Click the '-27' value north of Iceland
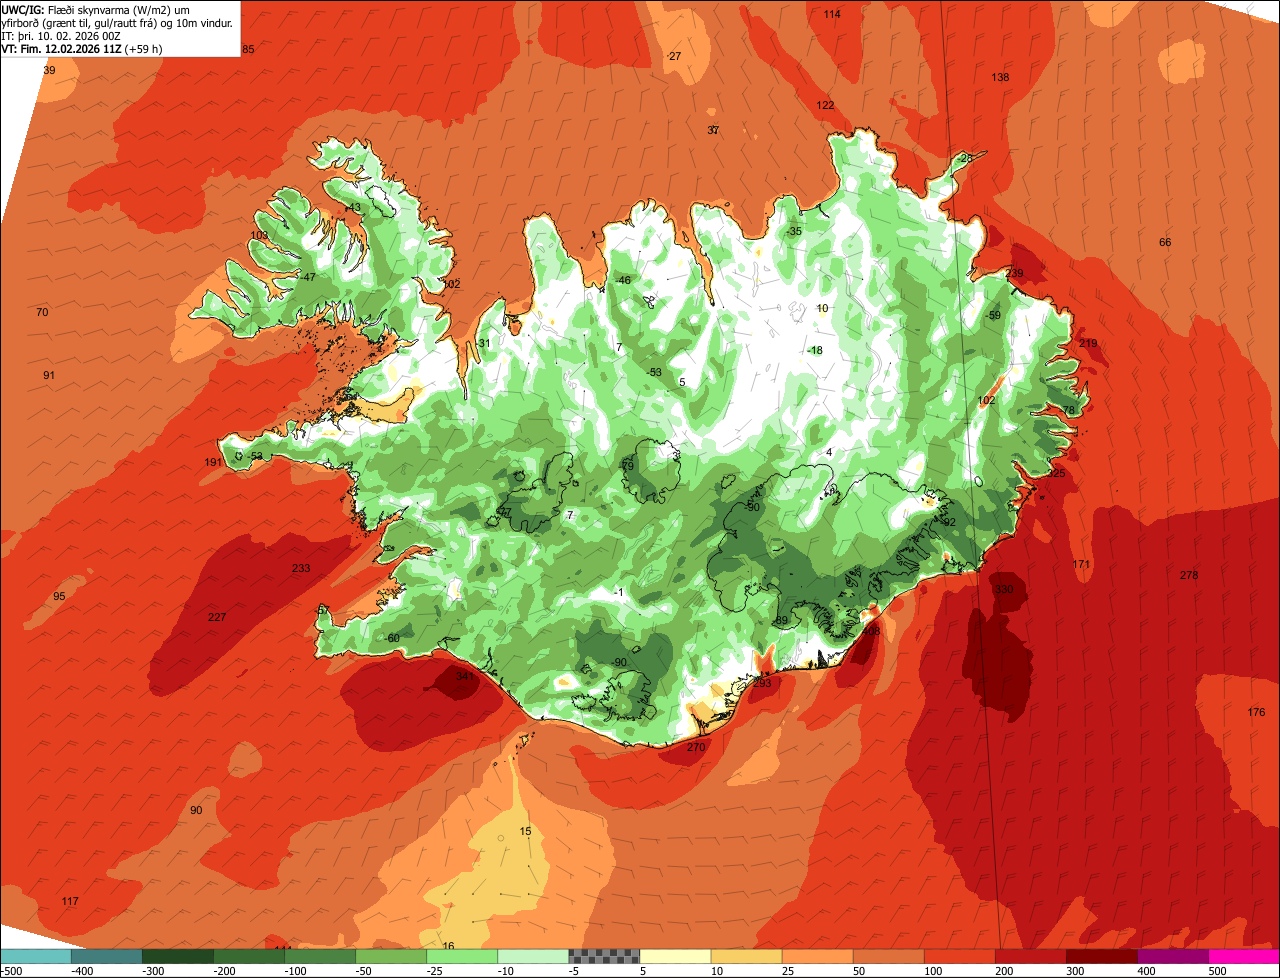This screenshot has width=1280, height=978. [673, 56]
